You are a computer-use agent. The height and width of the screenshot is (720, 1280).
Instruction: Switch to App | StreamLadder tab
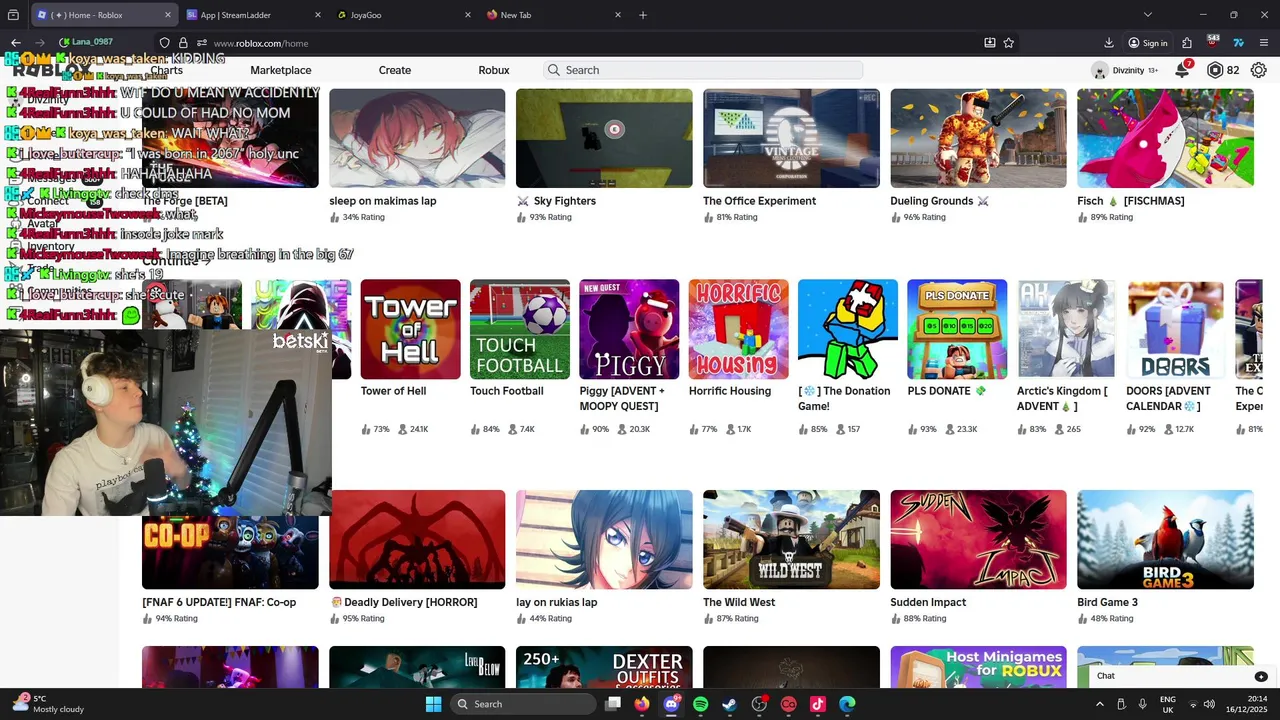tap(254, 15)
